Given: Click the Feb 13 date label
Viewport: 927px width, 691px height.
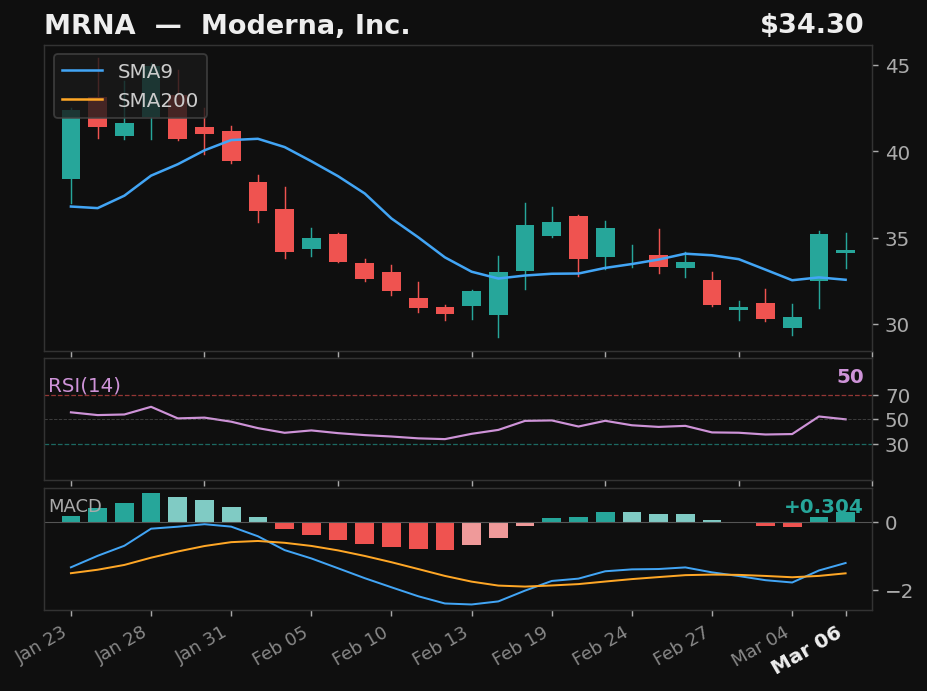Looking at the screenshot, I should (440, 644).
